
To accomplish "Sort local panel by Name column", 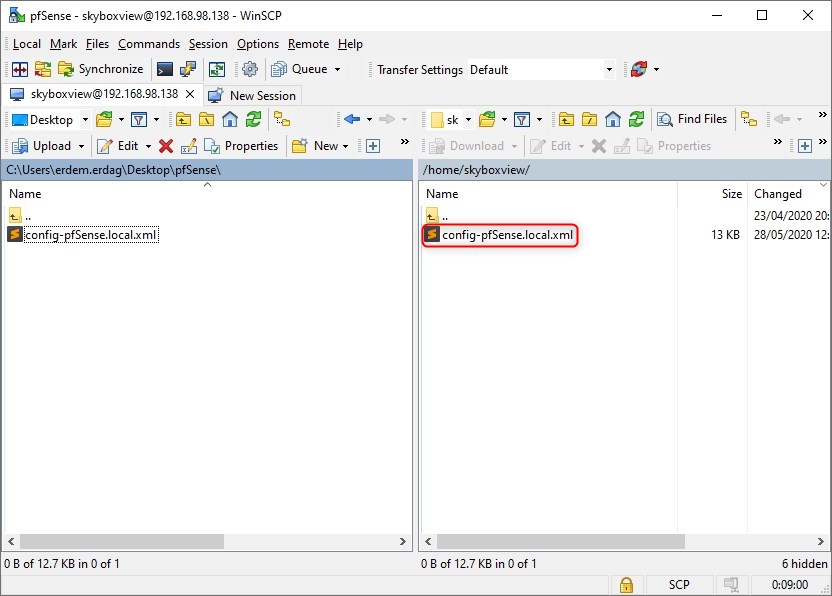I will tap(207, 194).
